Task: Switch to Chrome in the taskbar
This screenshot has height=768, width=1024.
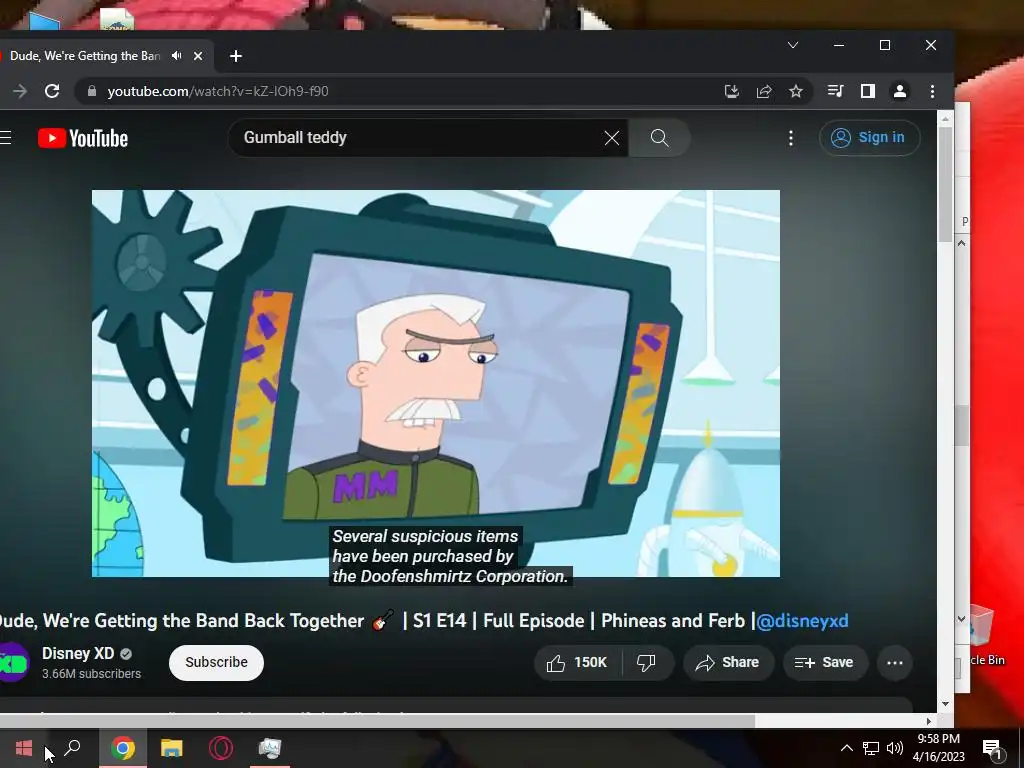Action: coord(123,748)
